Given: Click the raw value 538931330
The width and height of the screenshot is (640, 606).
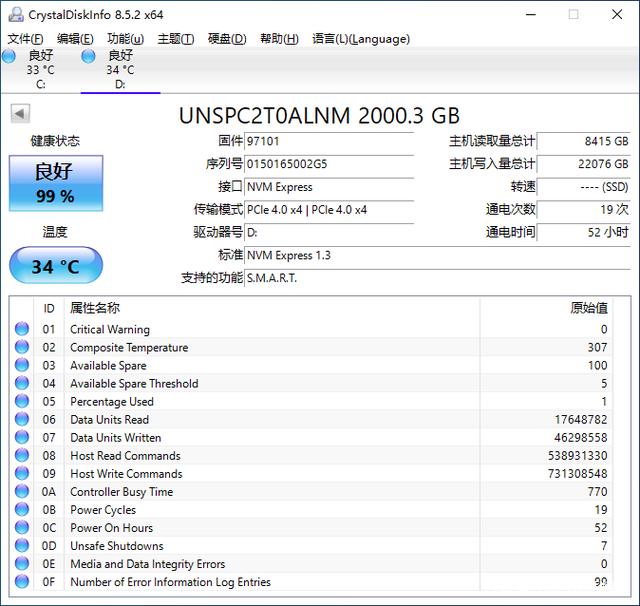Looking at the screenshot, I should click(x=577, y=455).
